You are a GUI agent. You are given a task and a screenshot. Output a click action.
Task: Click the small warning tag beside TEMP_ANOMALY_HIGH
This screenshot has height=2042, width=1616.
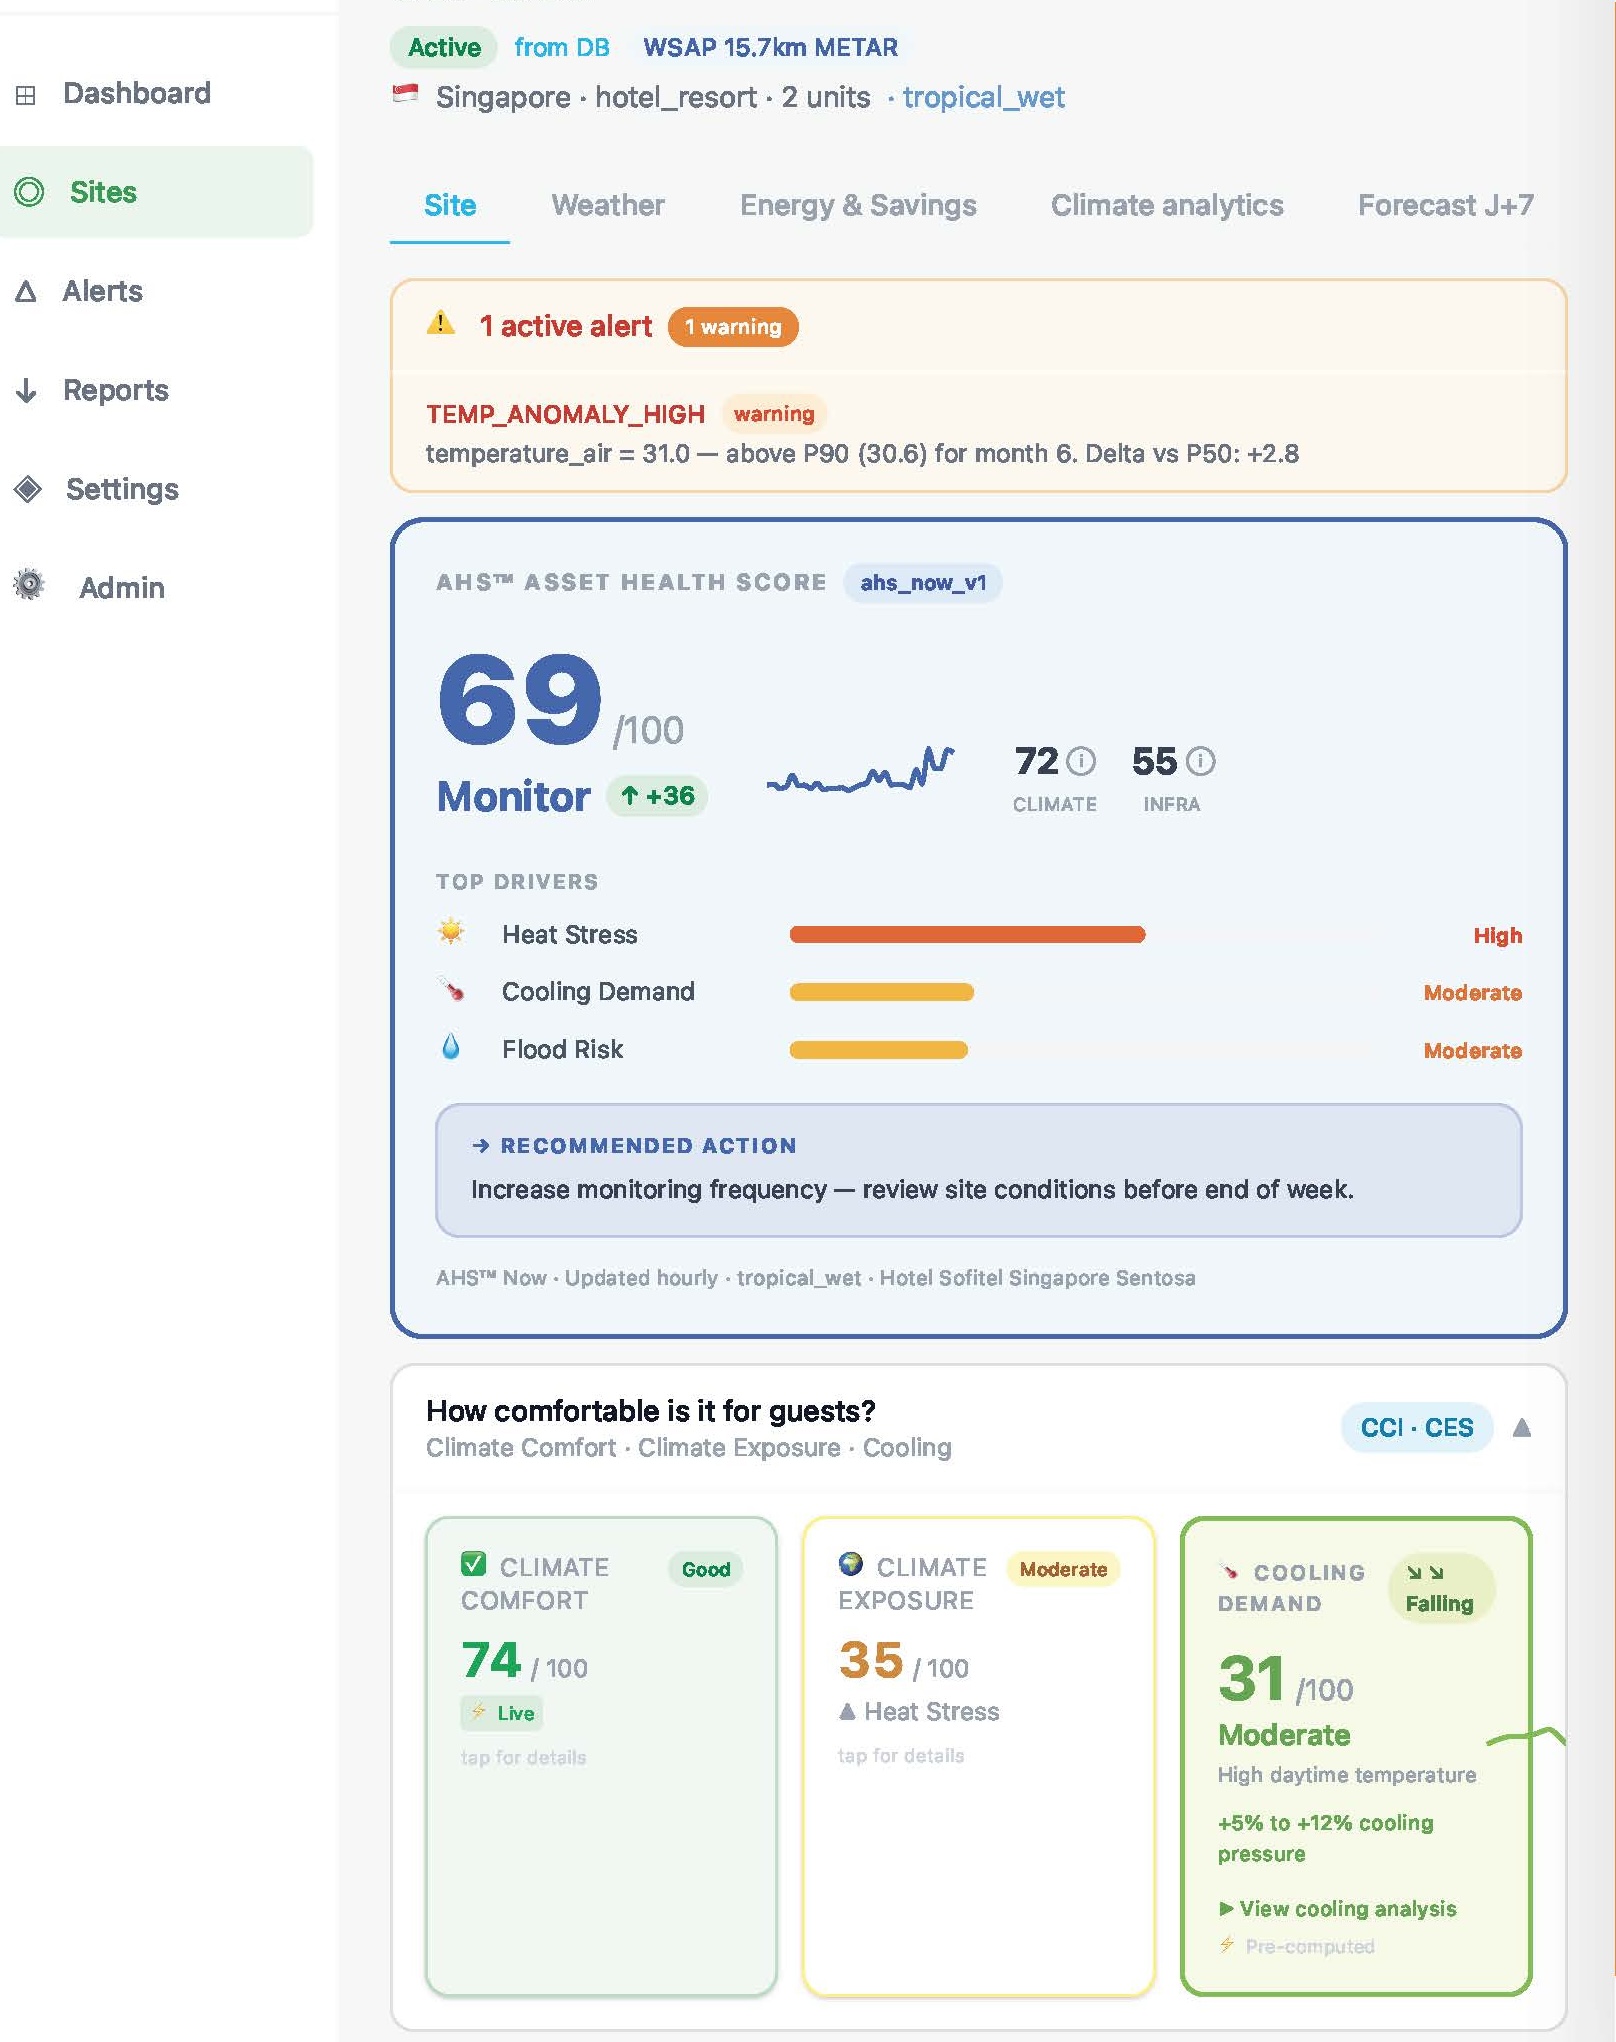773,414
